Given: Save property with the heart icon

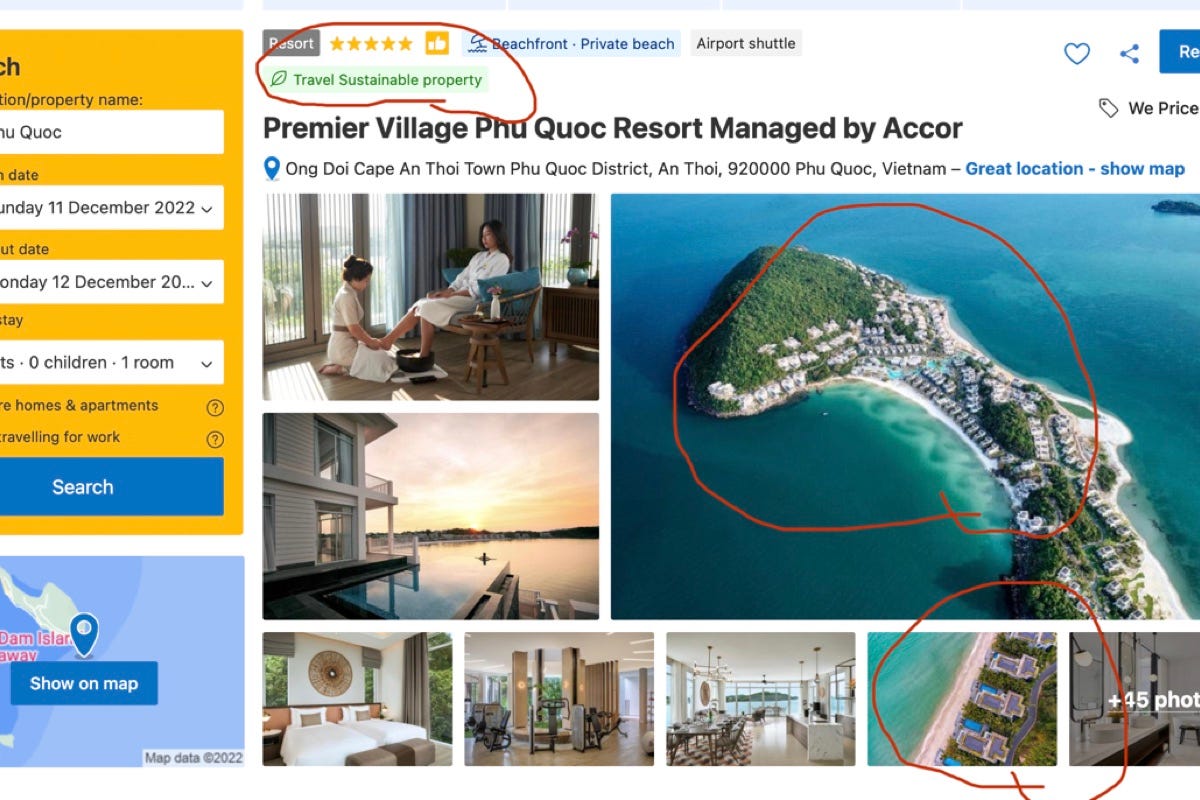Looking at the screenshot, I should click(1077, 54).
